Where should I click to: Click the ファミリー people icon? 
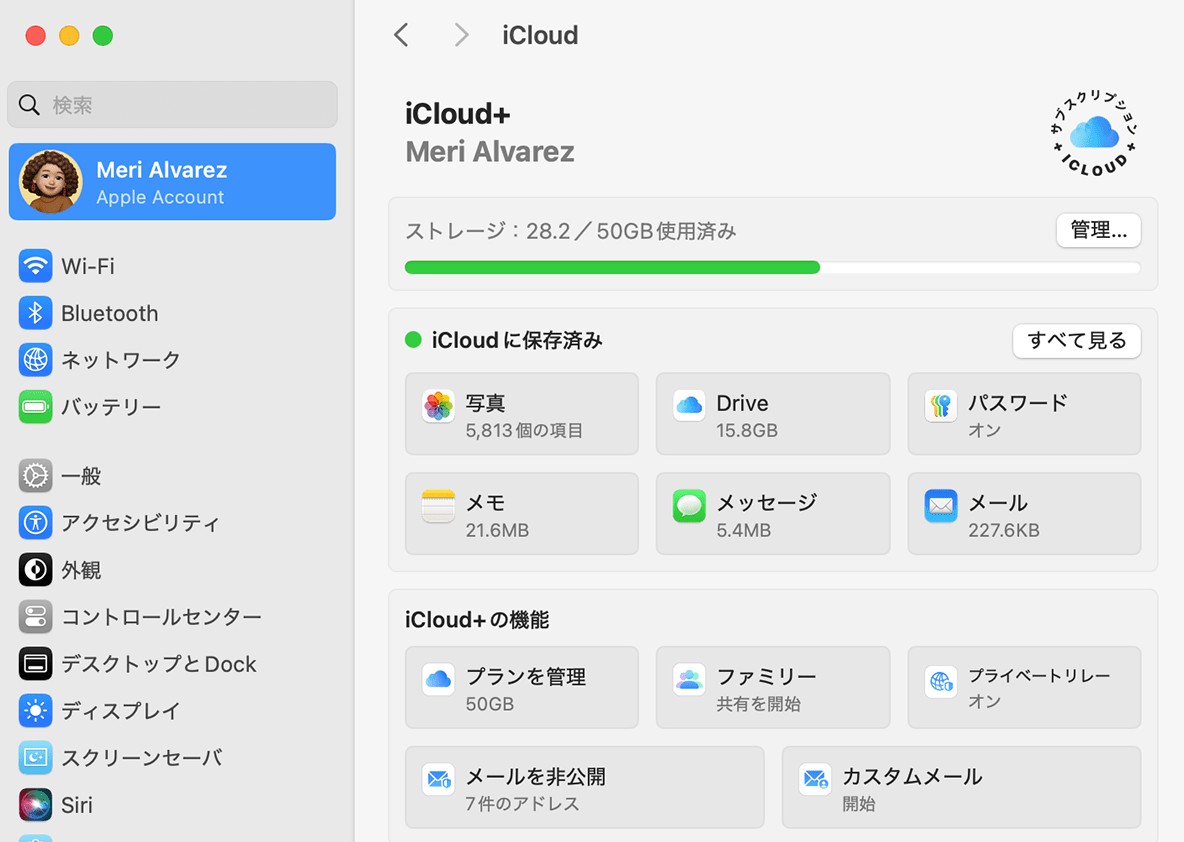[x=689, y=680]
